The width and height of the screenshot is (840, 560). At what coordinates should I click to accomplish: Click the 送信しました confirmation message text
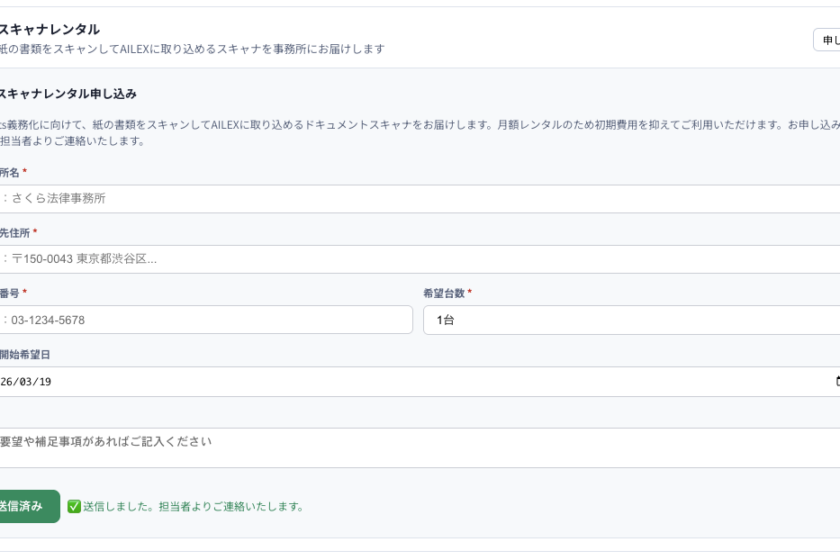pos(199,506)
